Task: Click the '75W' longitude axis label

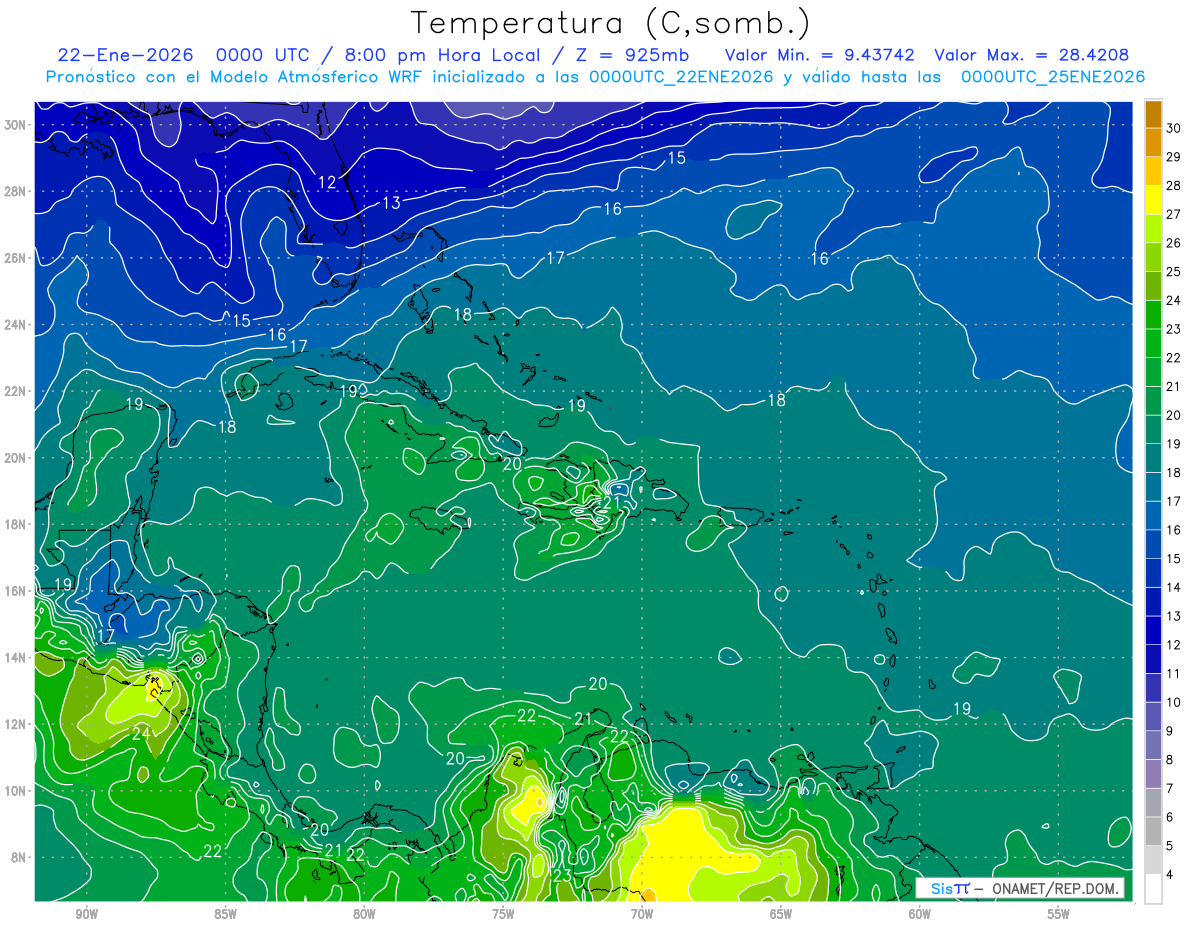Action: (x=503, y=915)
